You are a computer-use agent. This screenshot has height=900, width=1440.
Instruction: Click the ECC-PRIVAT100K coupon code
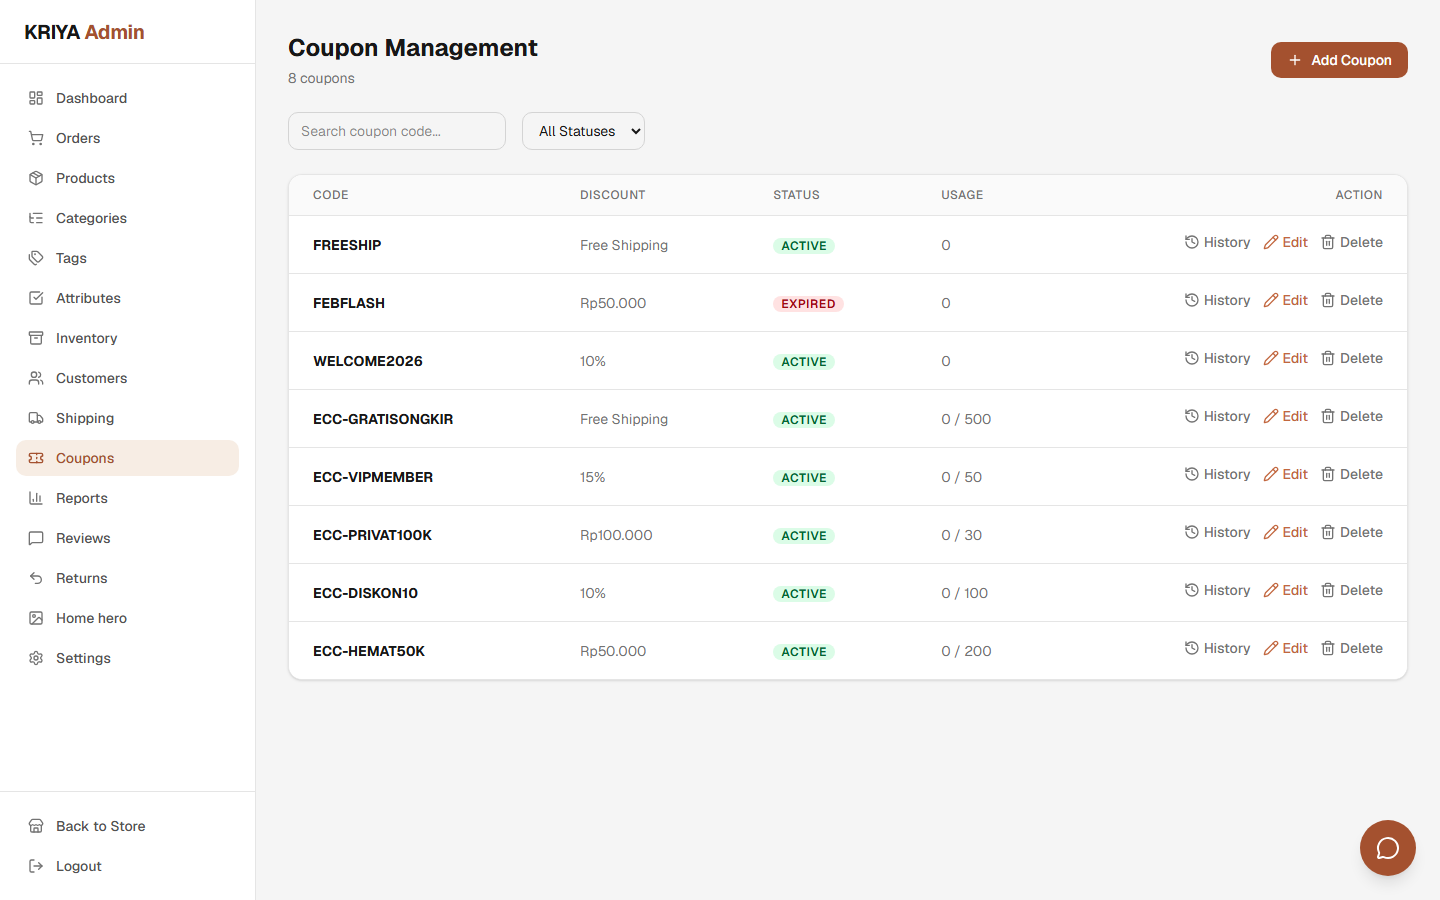click(372, 535)
